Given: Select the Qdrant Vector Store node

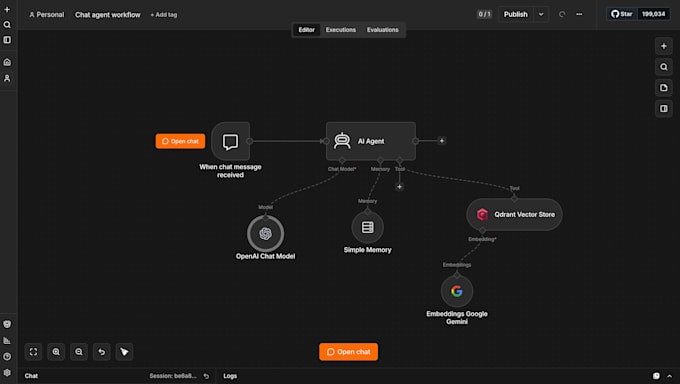Looking at the screenshot, I should pos(514,214).
